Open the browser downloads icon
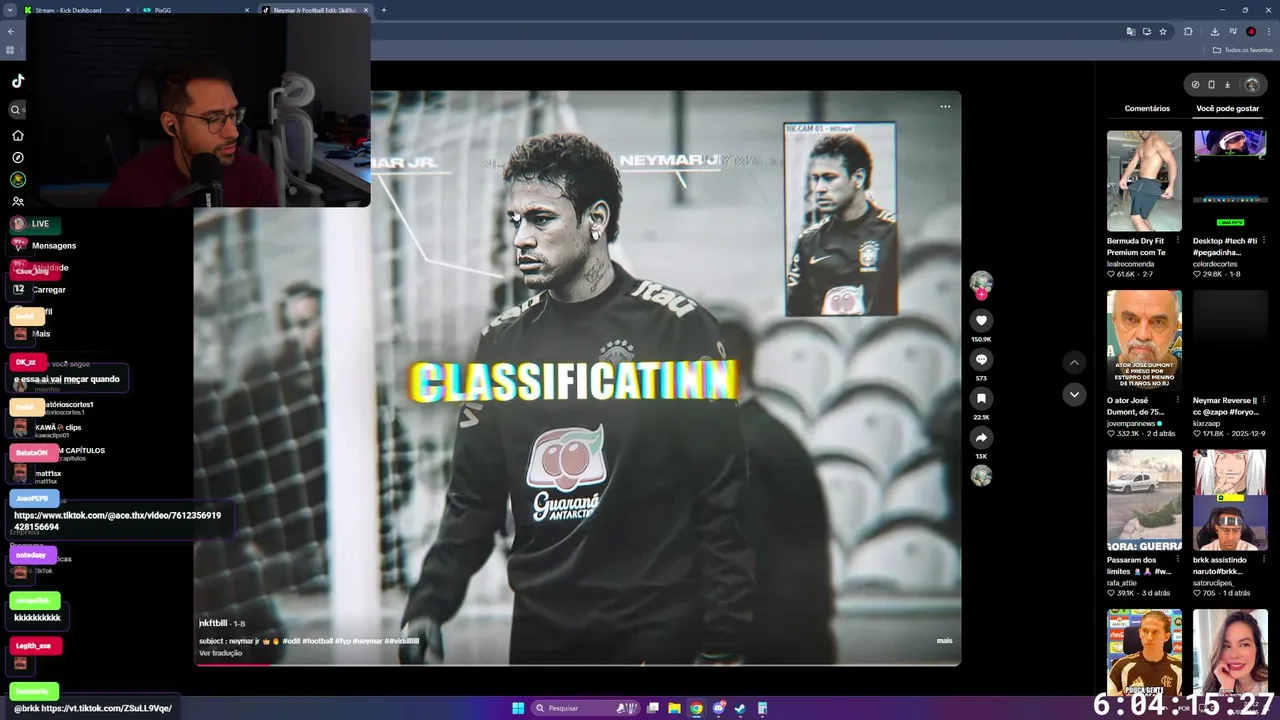 pos(1214,32)
